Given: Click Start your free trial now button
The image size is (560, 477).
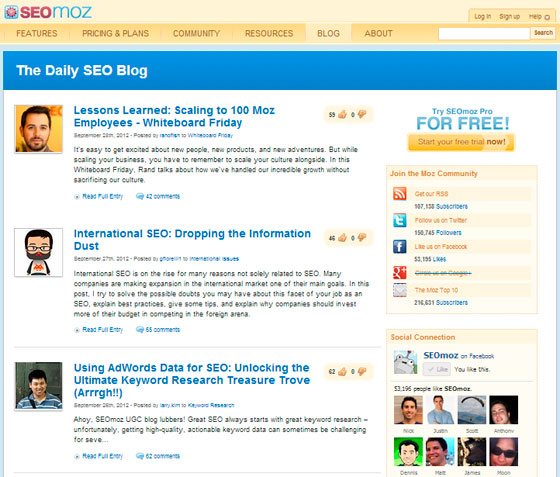Looking at the screenshot, I should coord(461,142).
